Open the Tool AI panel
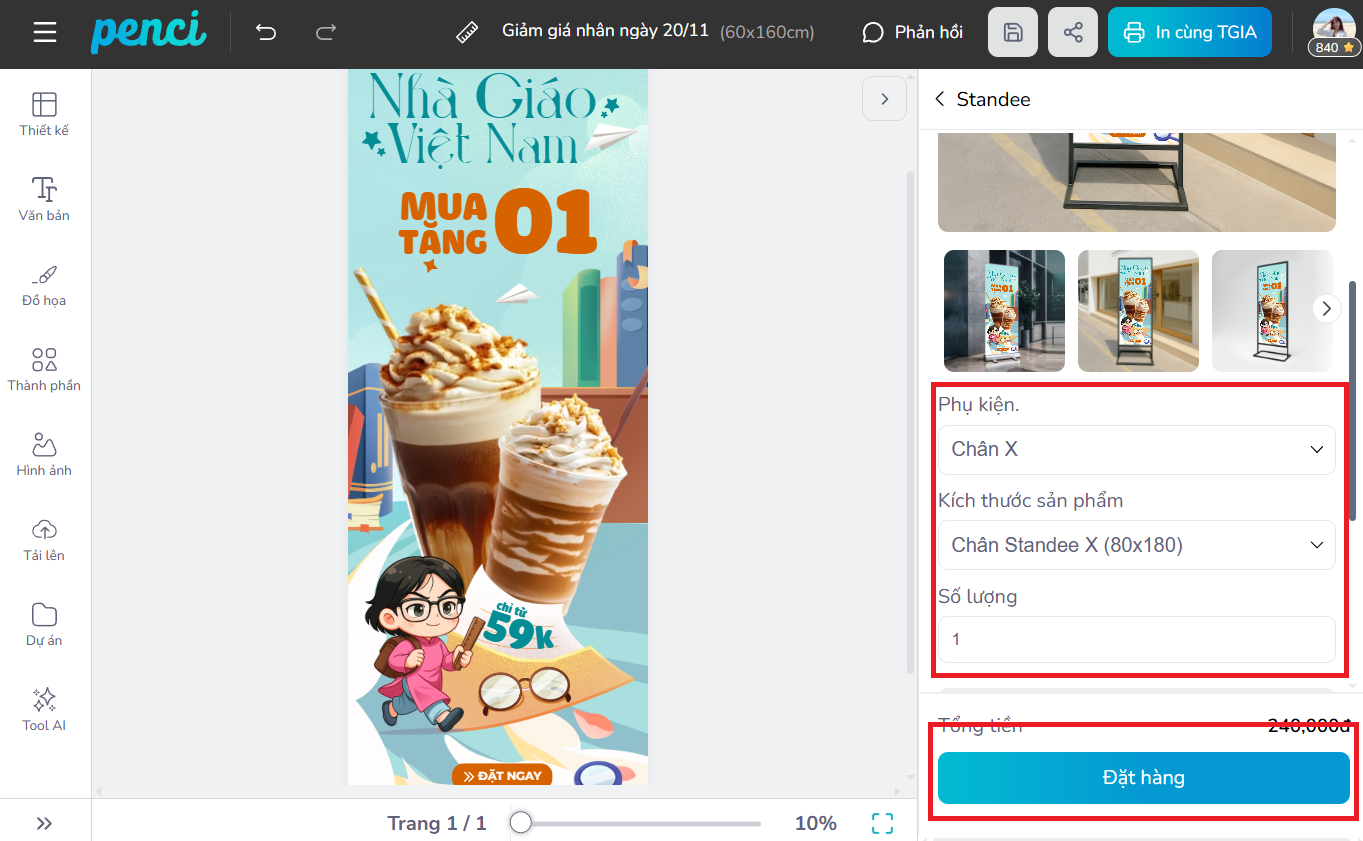The image size is (1363, 841). (45, 709)
